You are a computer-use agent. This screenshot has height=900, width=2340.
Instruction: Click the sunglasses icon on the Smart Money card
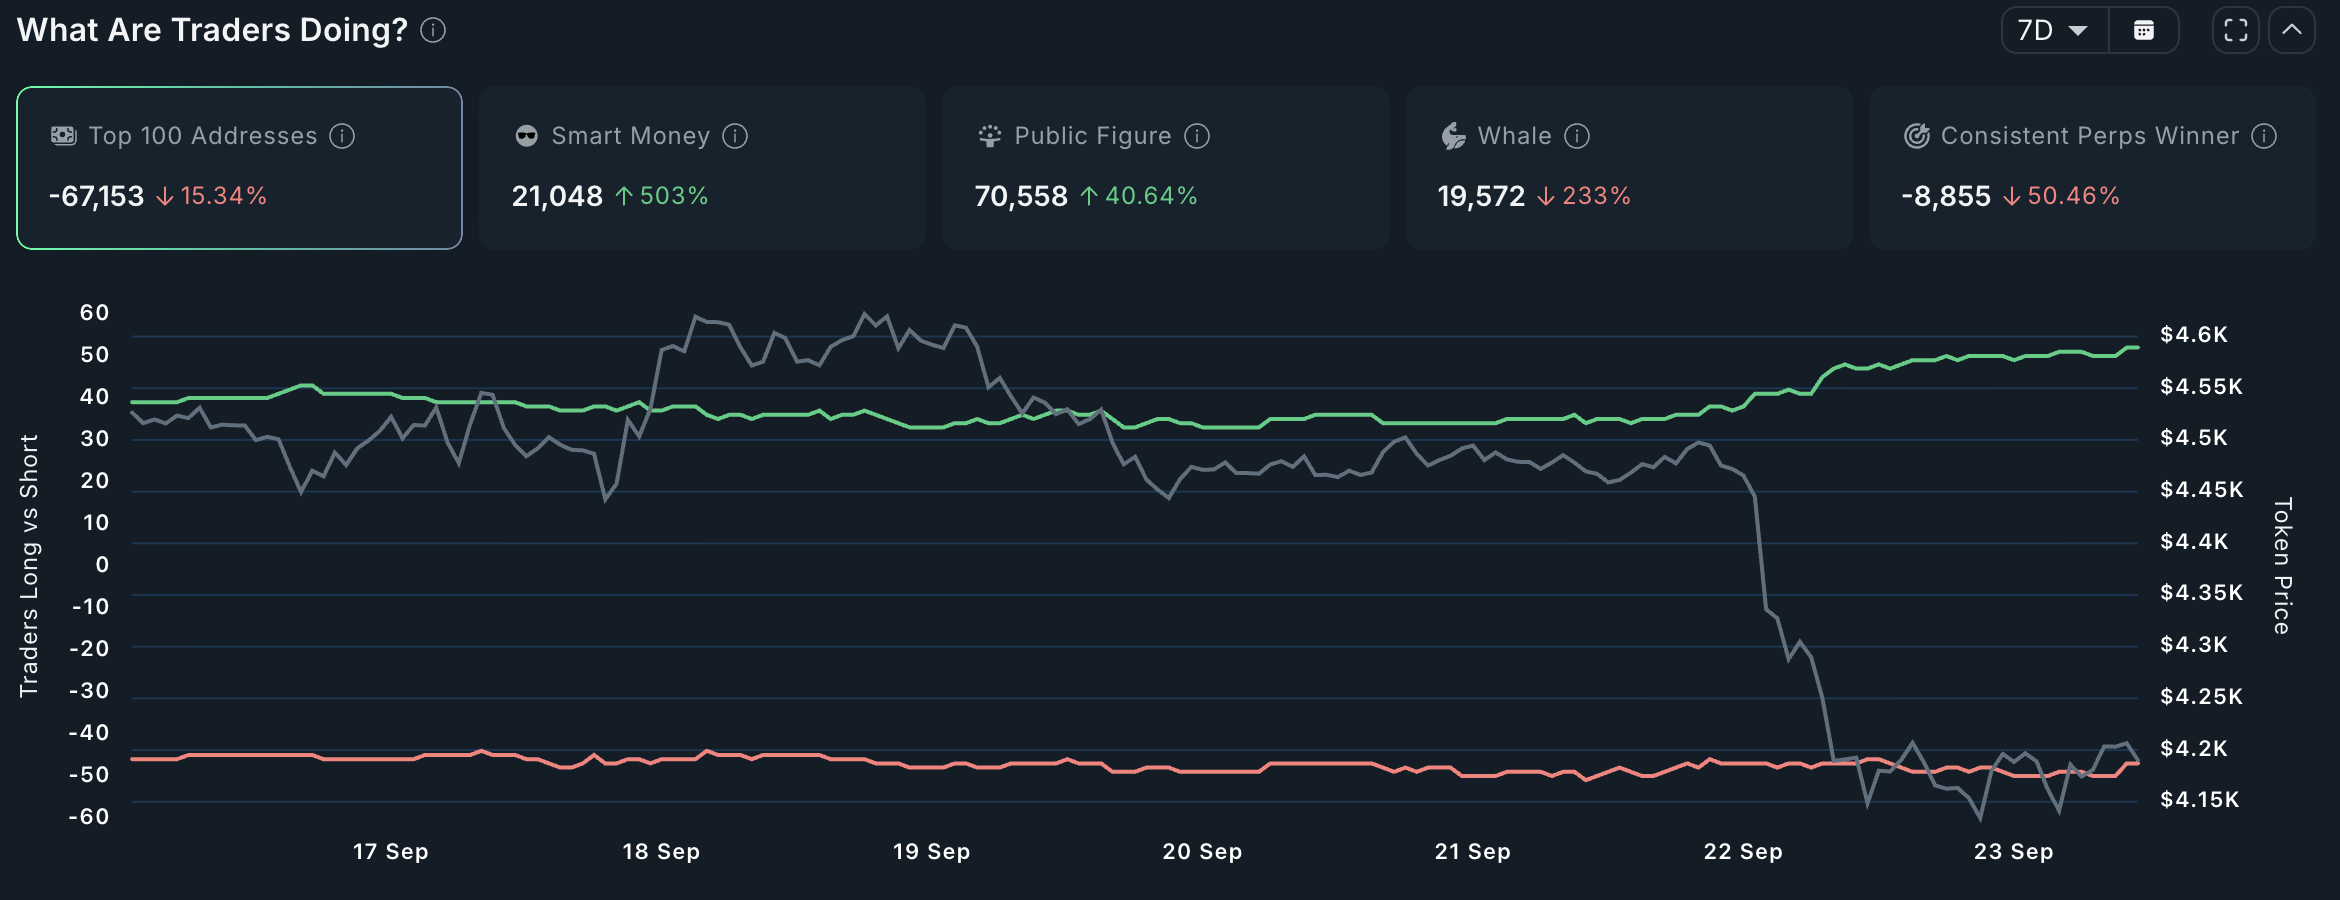click(525, 135)
